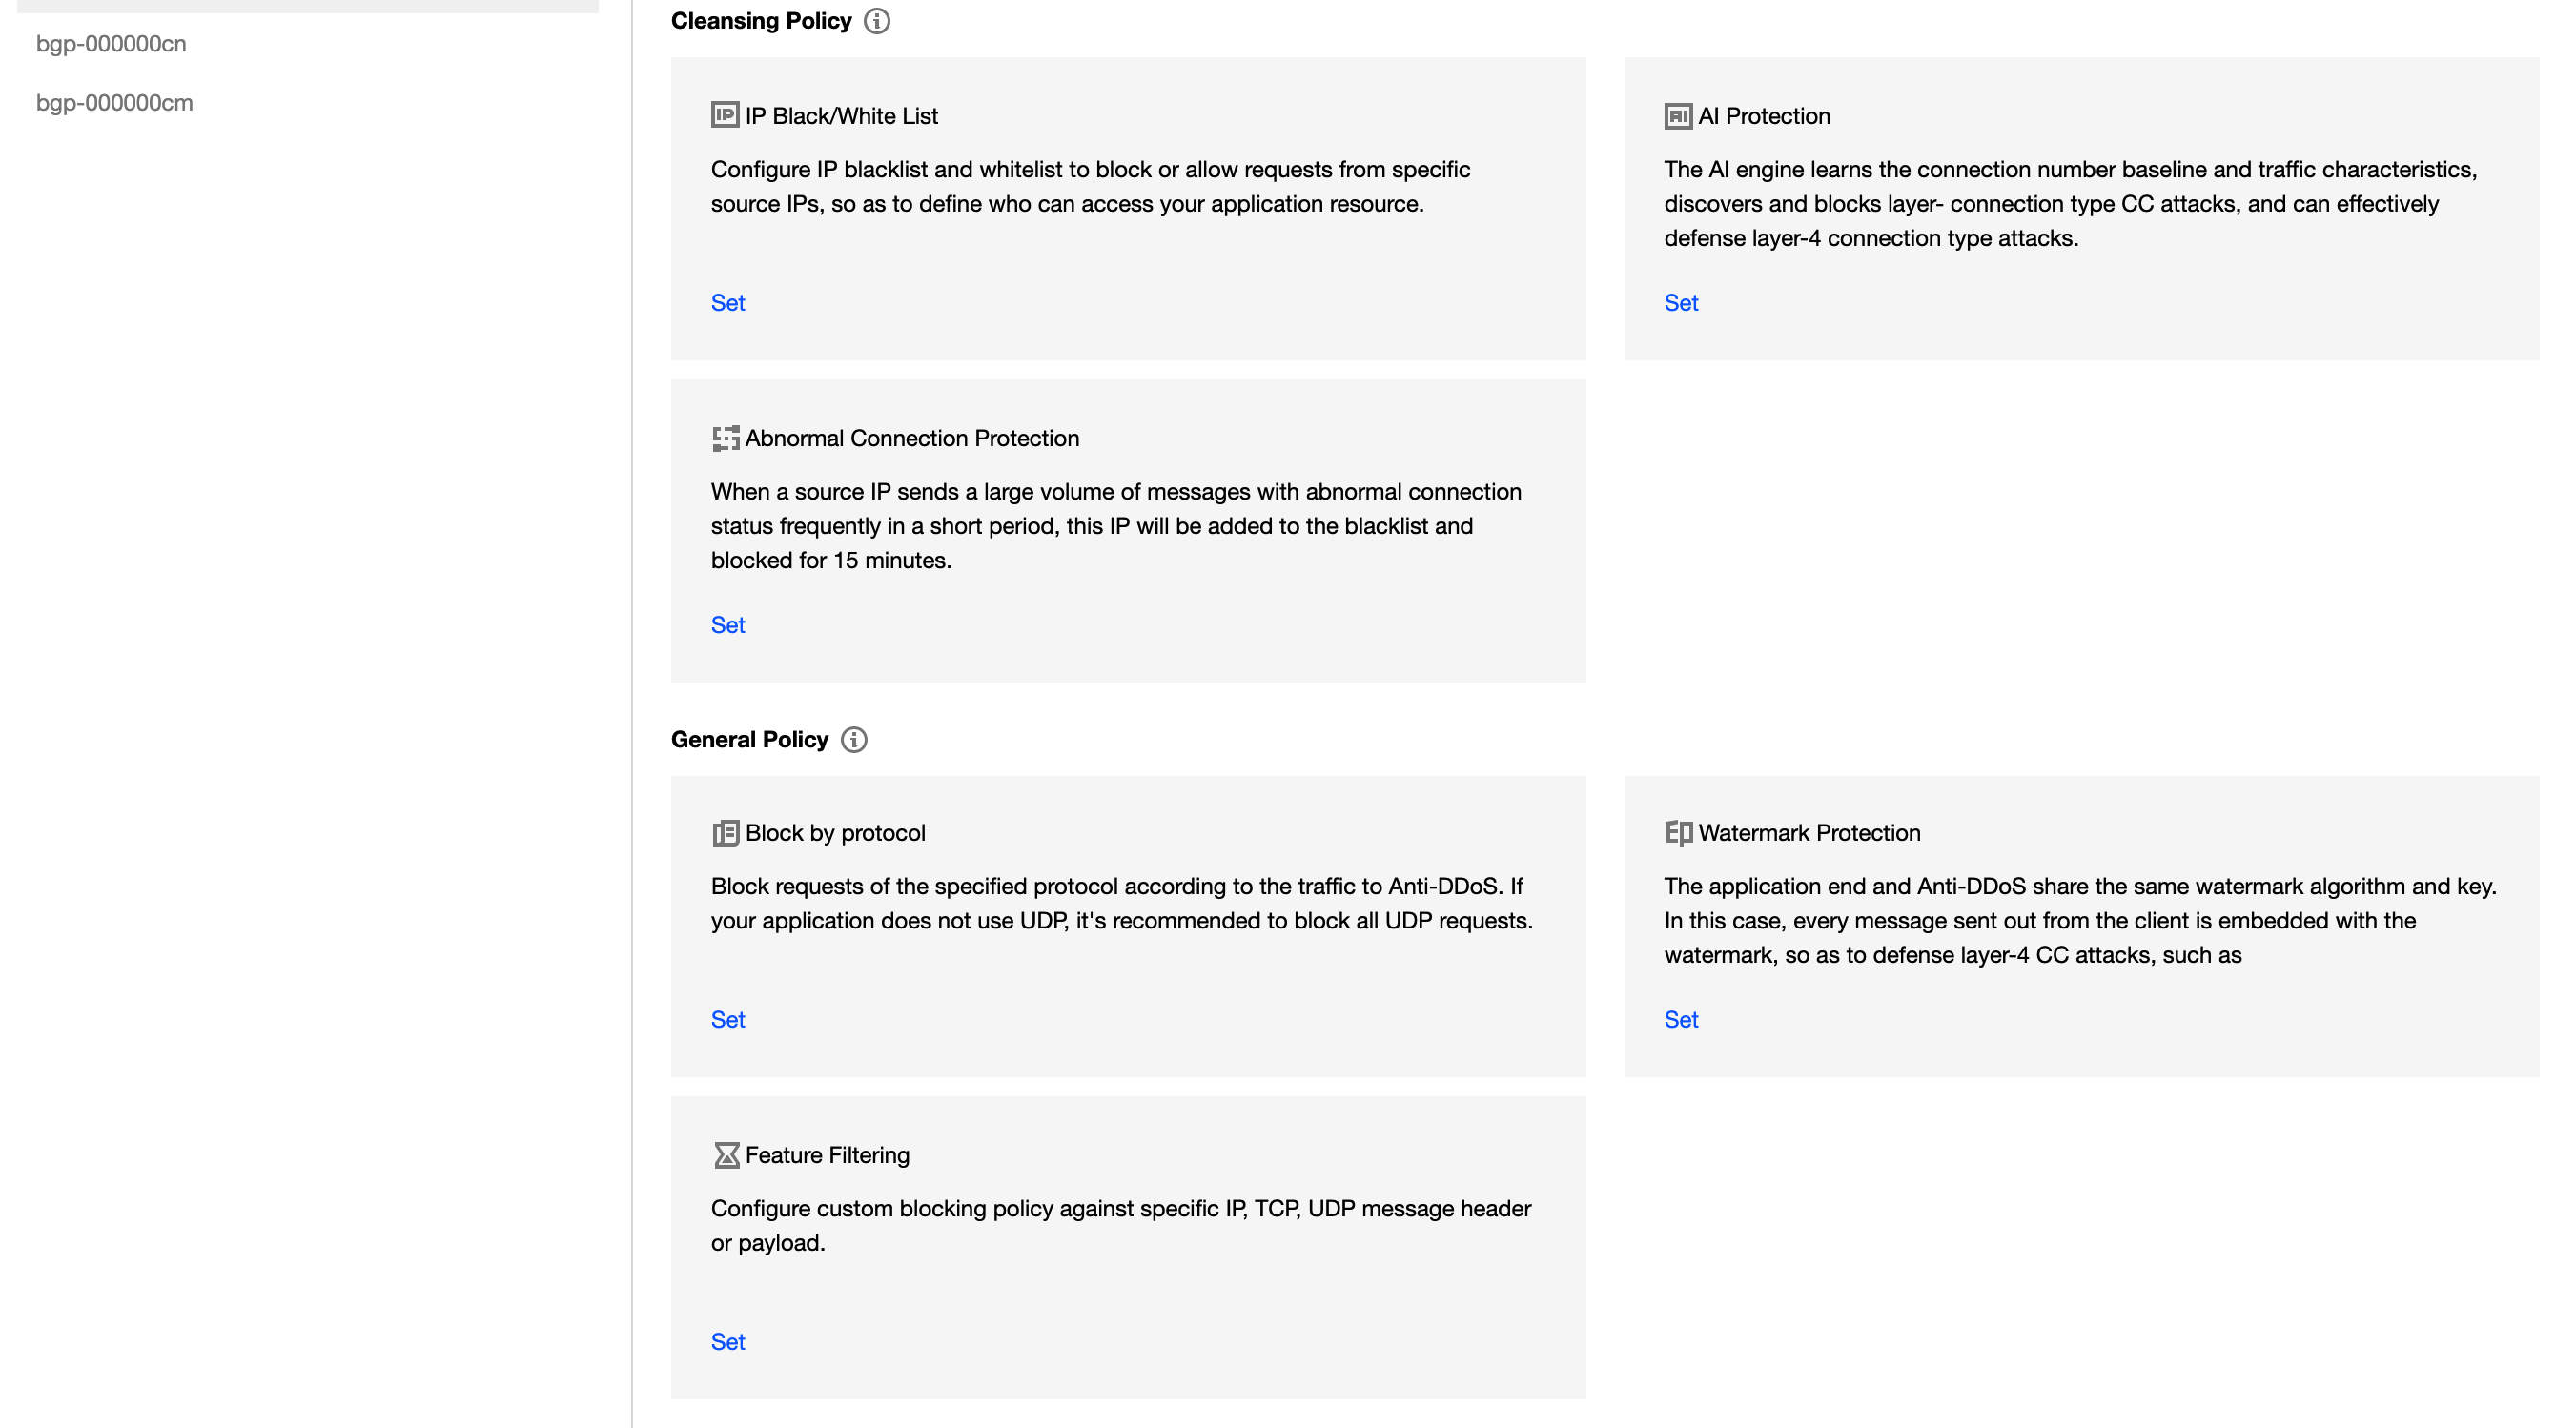Select instance bgp-000000cn in sidebar

click(111, 44)
